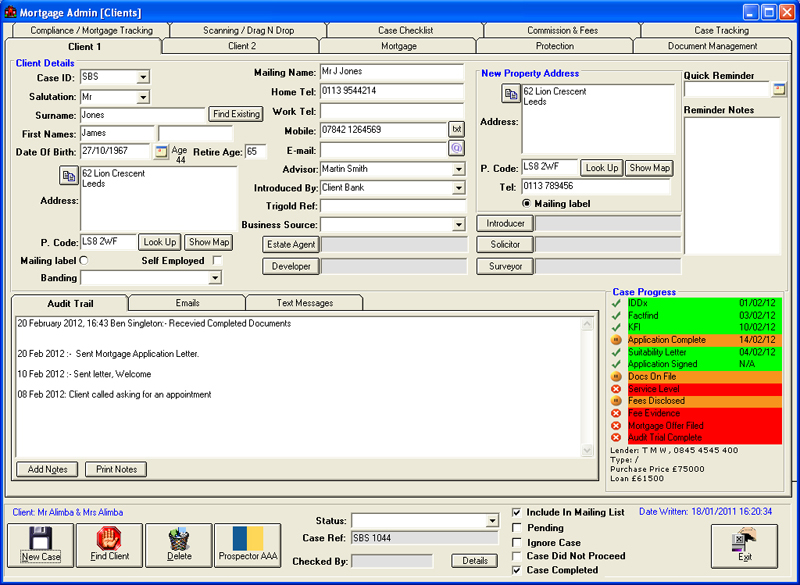Click Service Level red cross icon

(x=616, y=389)
